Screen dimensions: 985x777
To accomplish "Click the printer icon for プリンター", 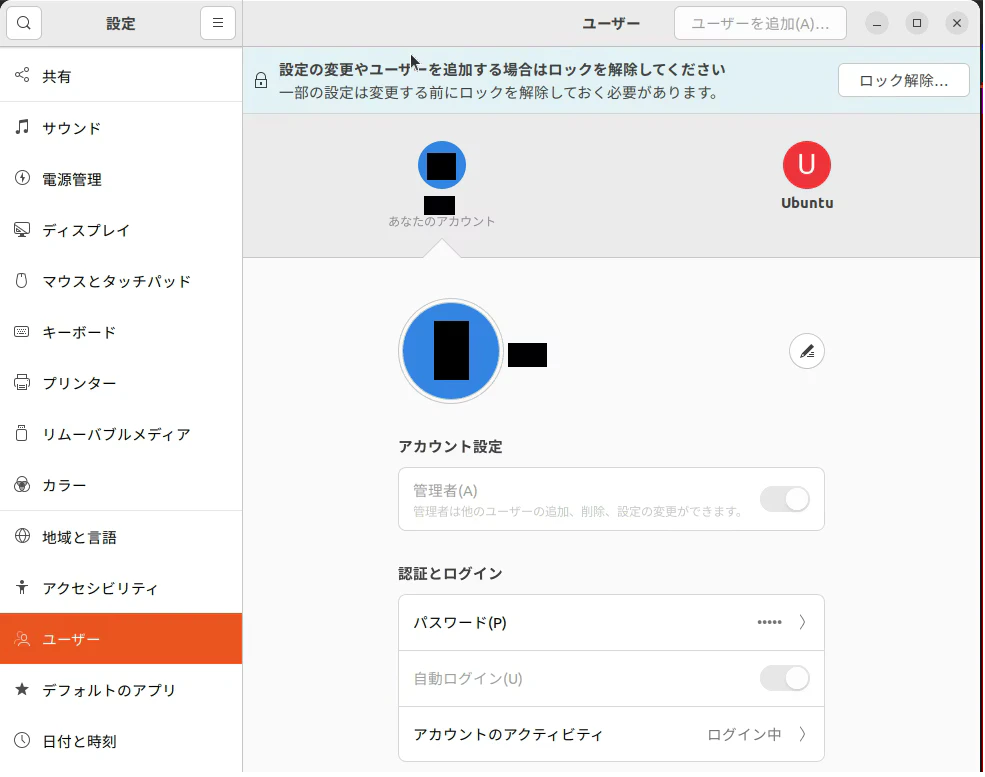I will [x=22, y=383].
